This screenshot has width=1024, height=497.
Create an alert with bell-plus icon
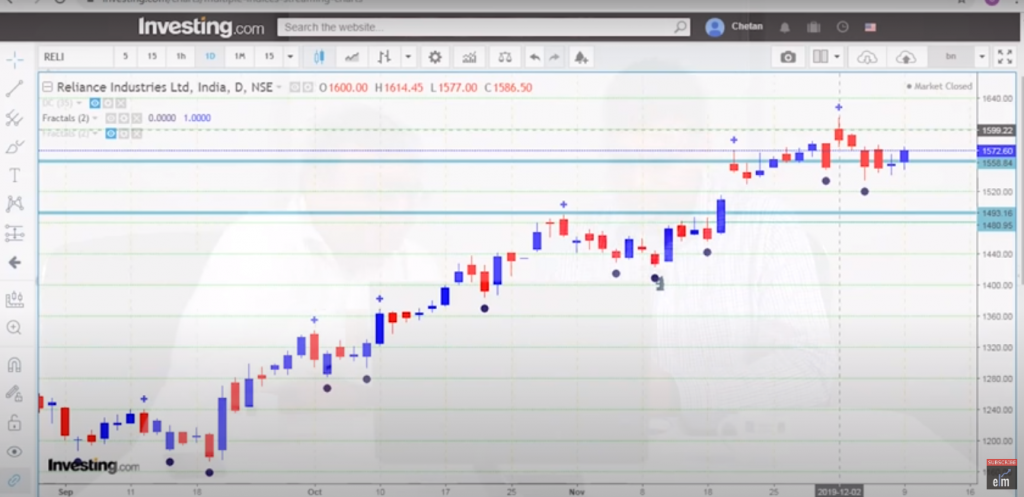point(581,57)
